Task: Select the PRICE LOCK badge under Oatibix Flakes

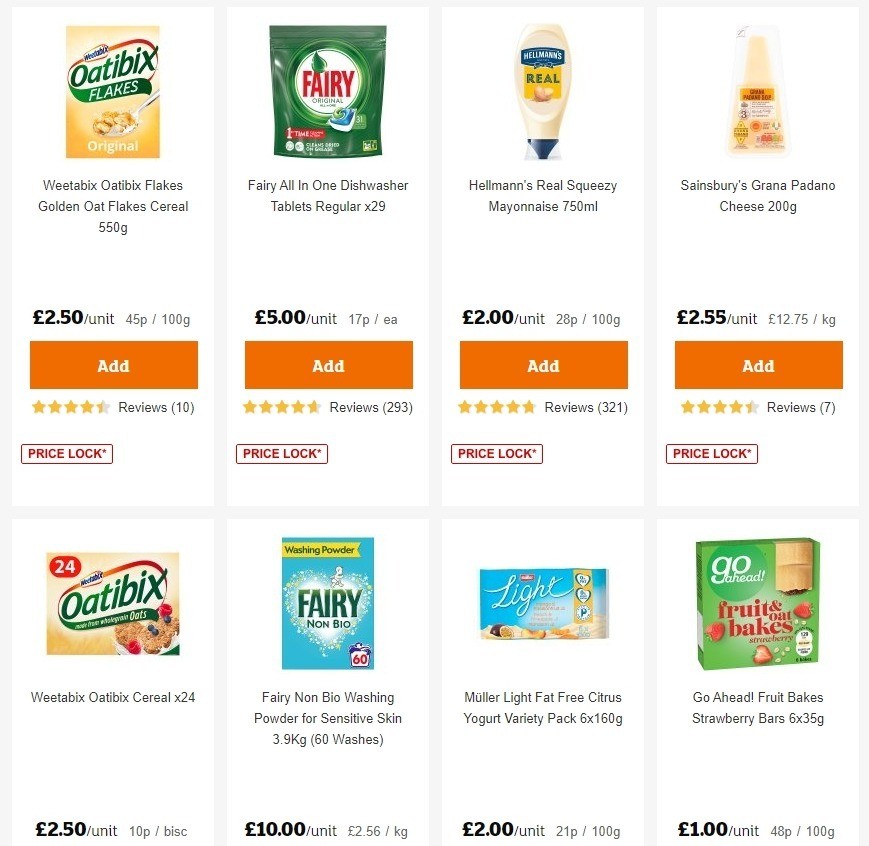Action: [x=67, y=453]
